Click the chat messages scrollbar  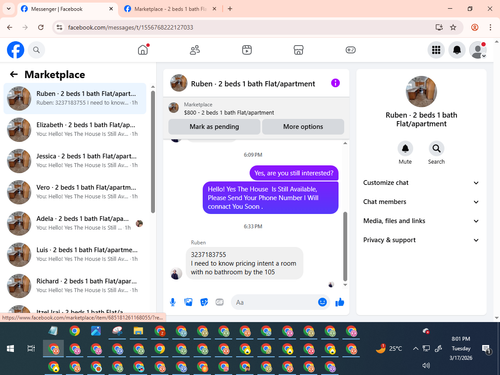pyautogui.click(x=345, y=246)
